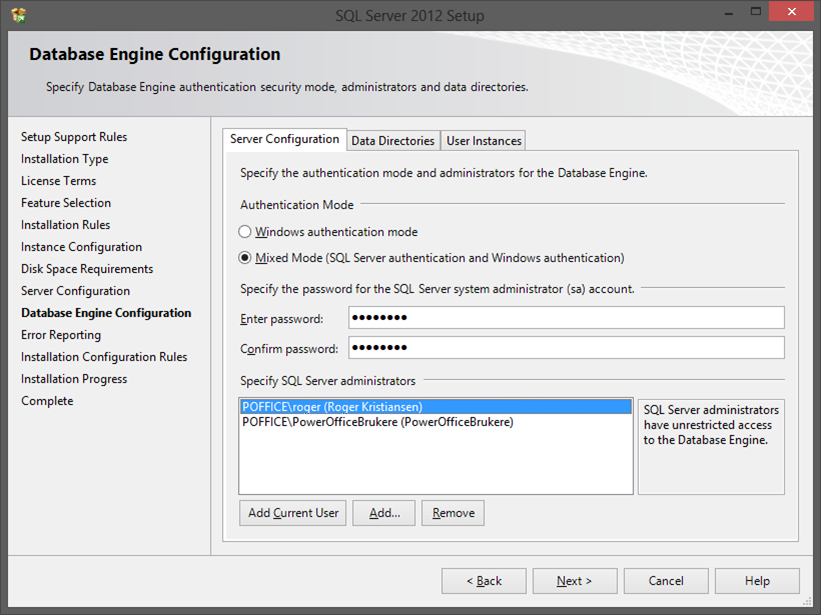The height and width of the screenshot is (615, 821).
Task: Click Installation Rules step
Action: 65,225
